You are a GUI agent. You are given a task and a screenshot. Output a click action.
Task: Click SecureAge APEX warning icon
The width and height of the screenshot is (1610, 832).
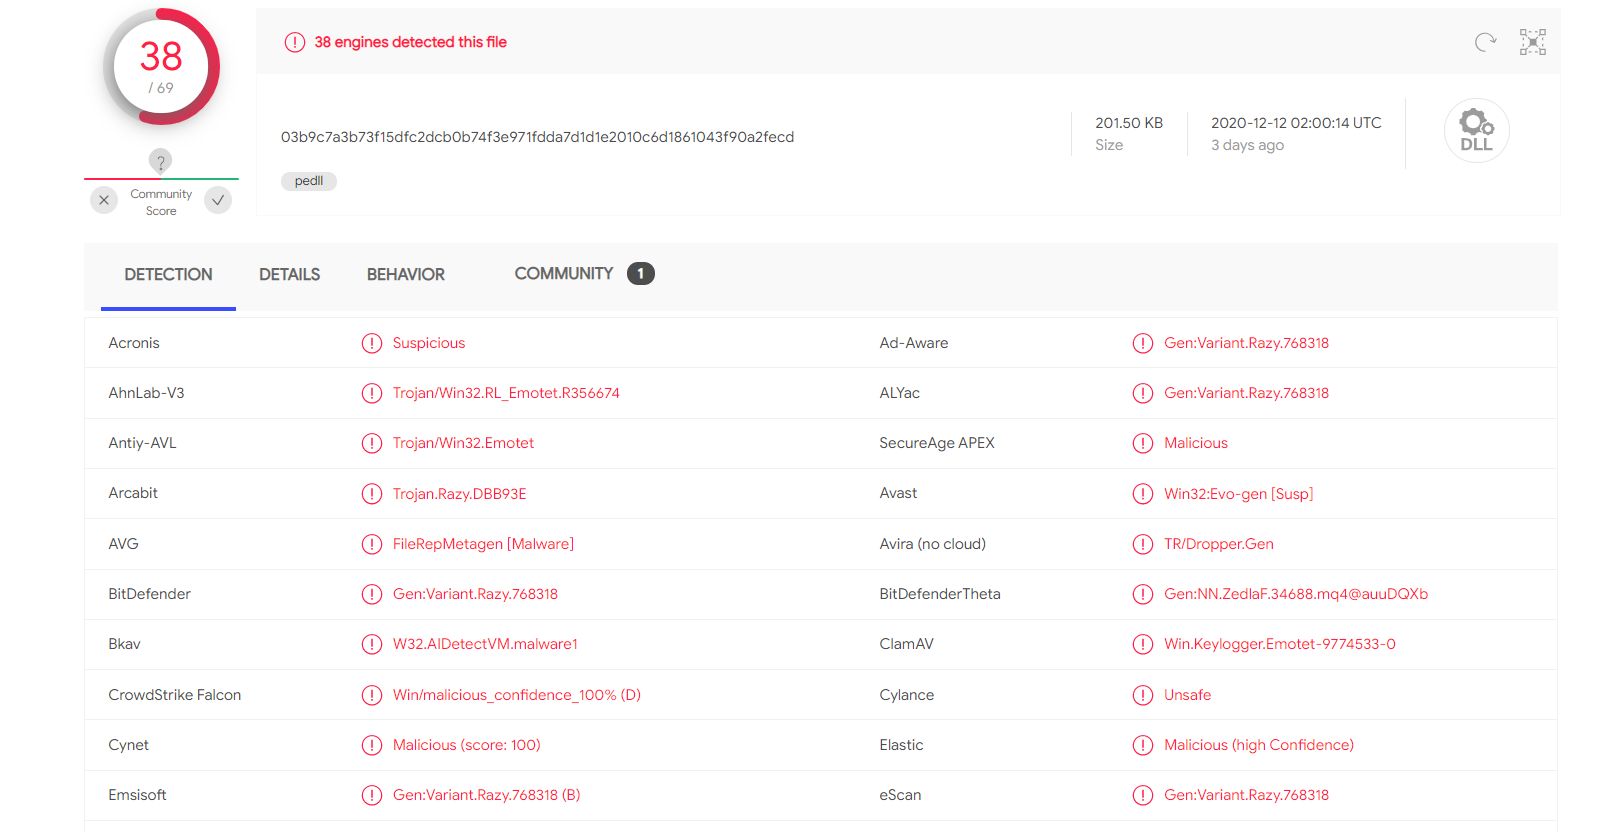[1143, 443]
